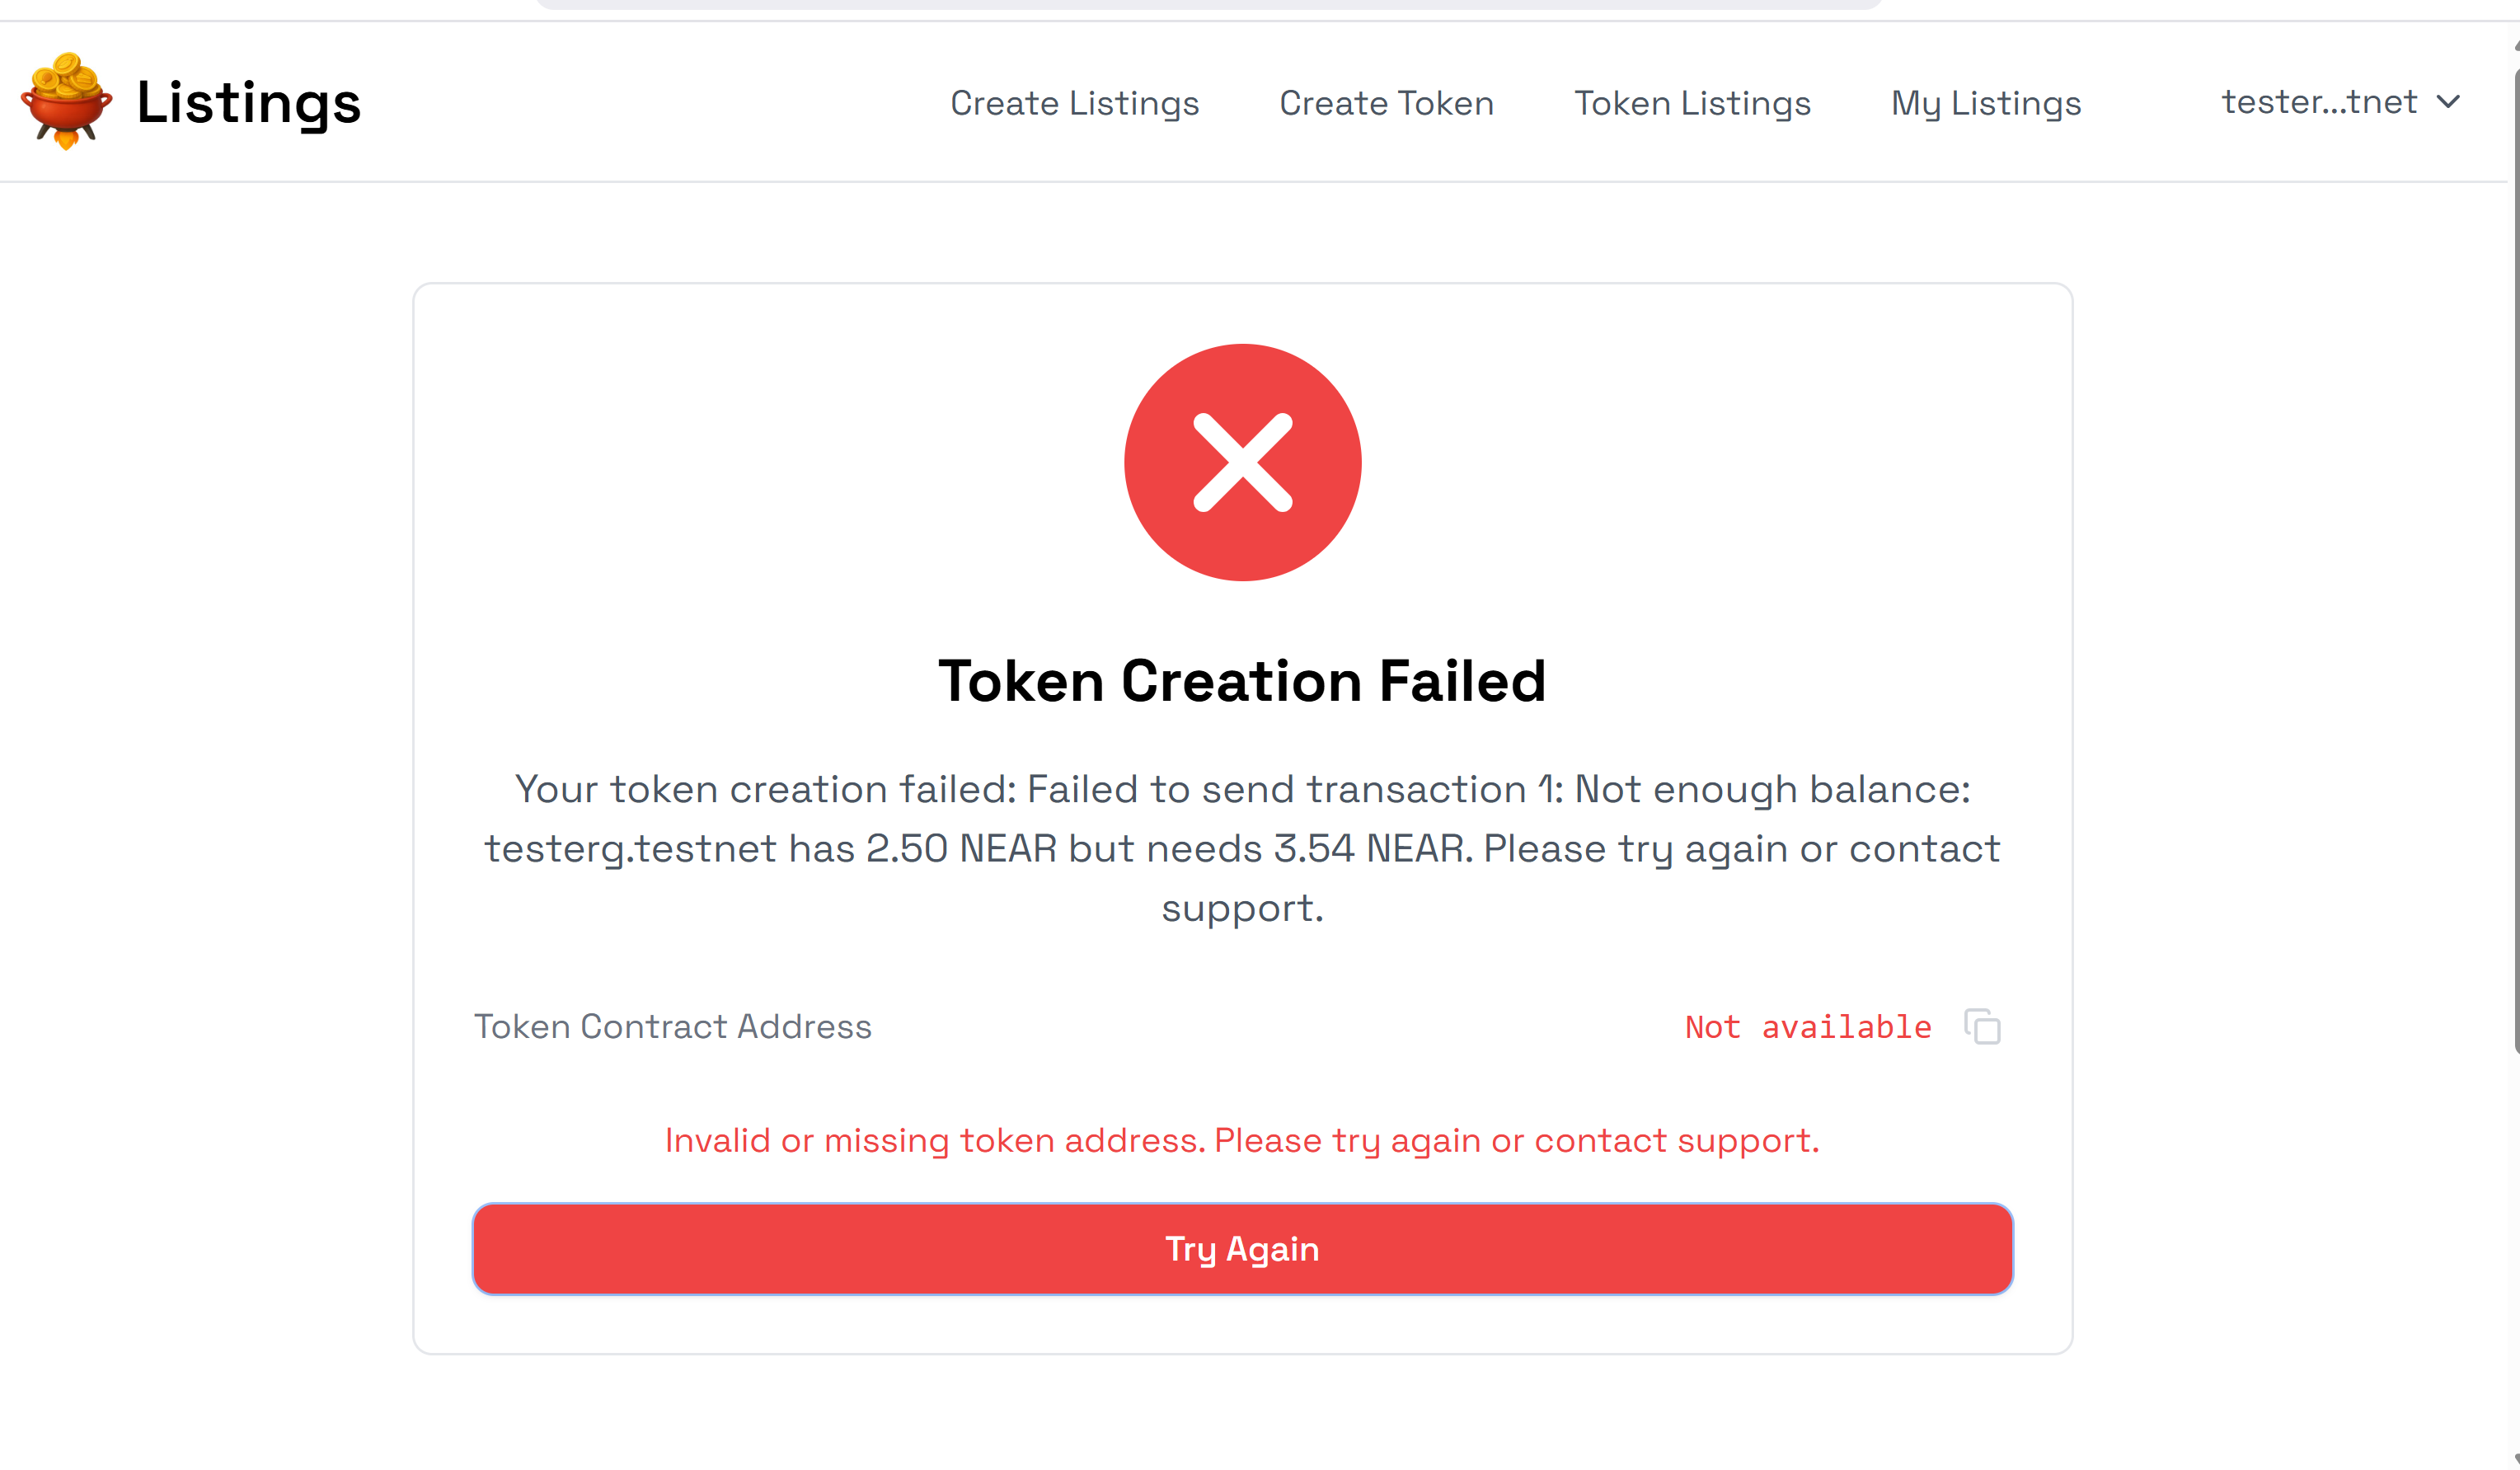The height and width of the screenshot is (1470, 2520).
Task: Click the not enough balance error message
Action: click(x=1242, y=848)
